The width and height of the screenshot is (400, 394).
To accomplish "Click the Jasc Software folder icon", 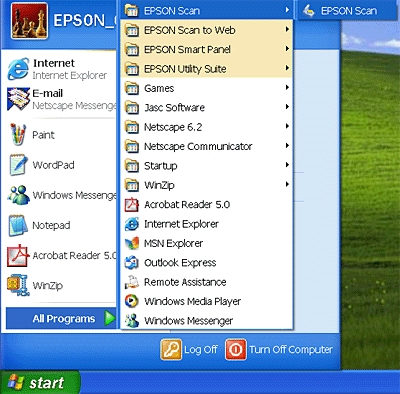I will (132, 108).
